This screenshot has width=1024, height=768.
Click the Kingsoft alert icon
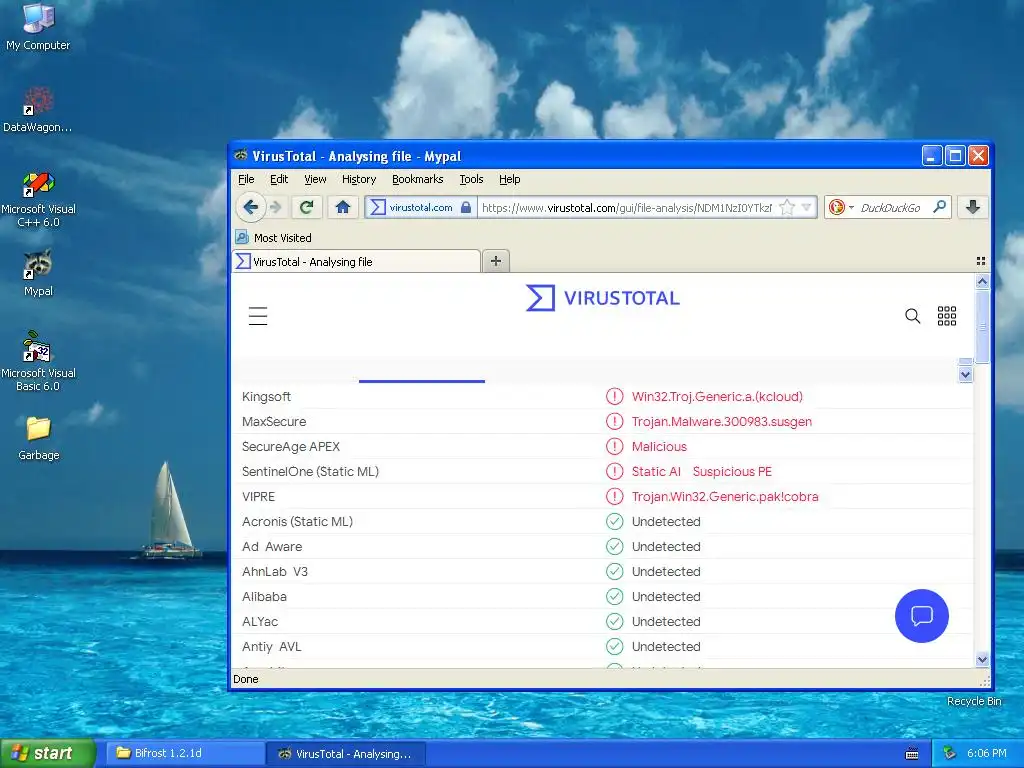pos(615,396)
